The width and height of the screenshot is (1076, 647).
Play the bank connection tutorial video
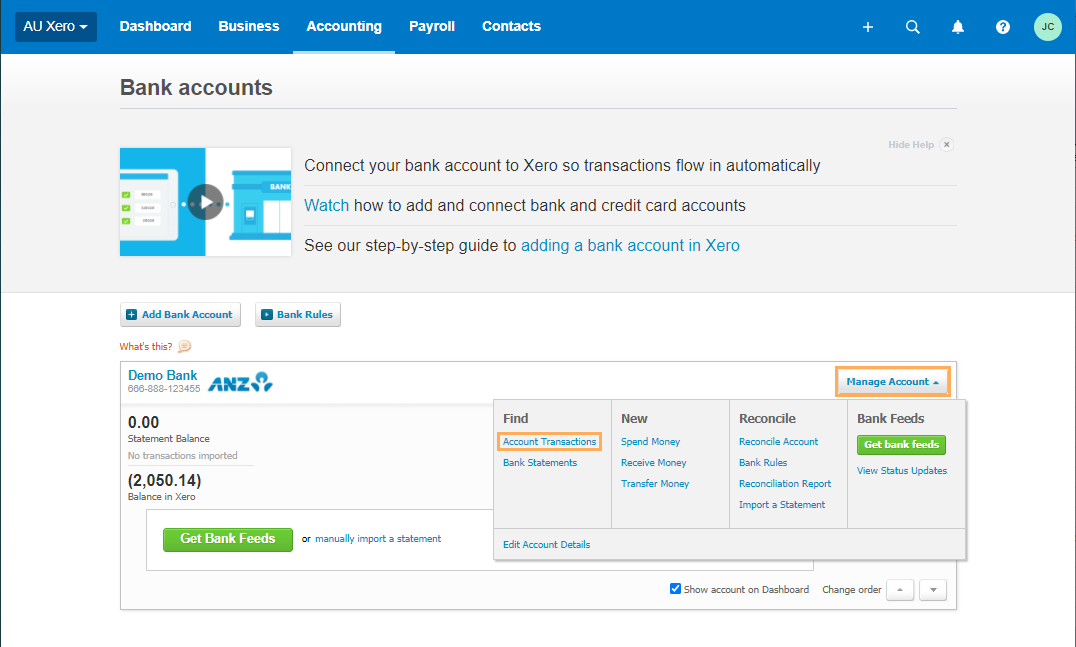pos(205,202)
